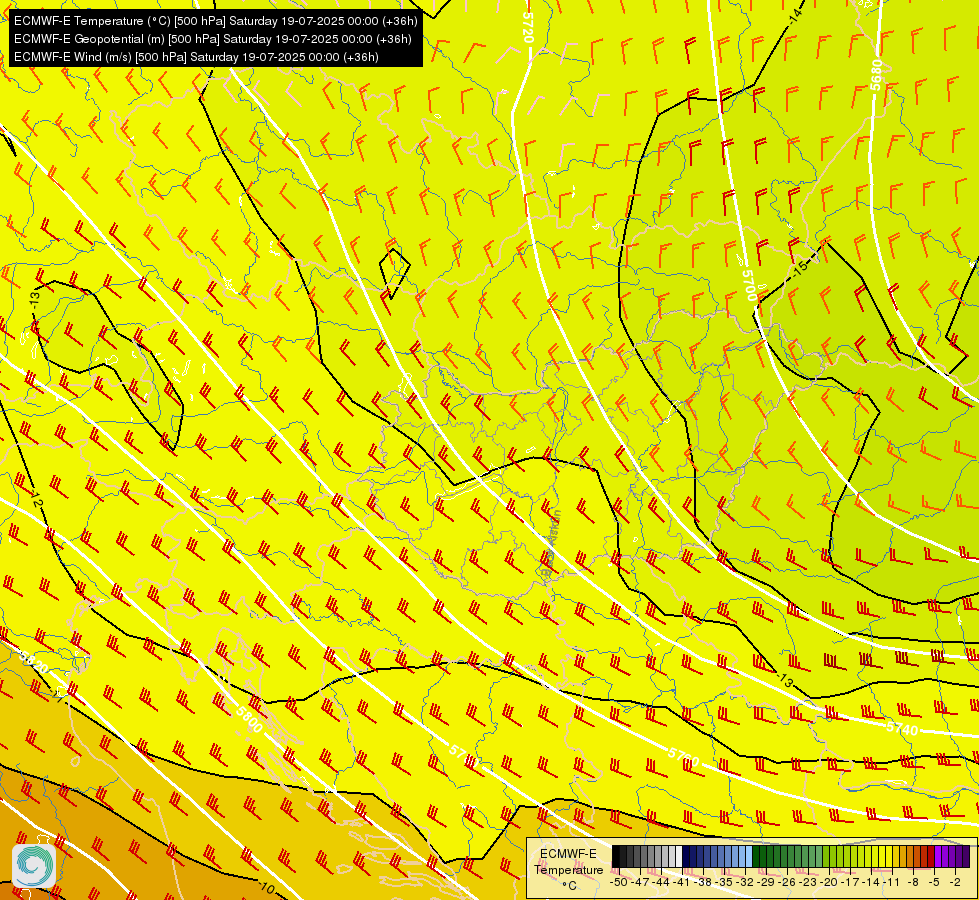Image resolution: width=979 pixels, height=900 pixels.
Task: Click the -11 value in the legend
Action: click(892, 882)
